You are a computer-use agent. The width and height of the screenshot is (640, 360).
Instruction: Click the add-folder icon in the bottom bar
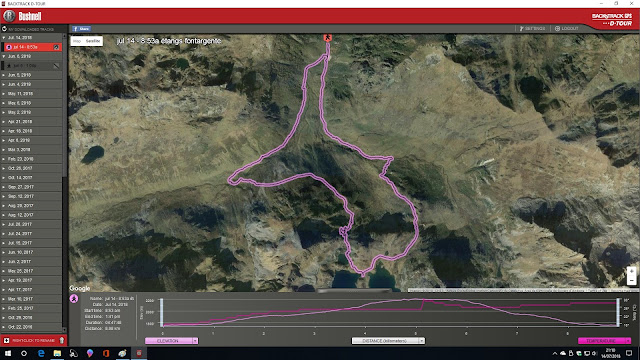click(6, 340)
